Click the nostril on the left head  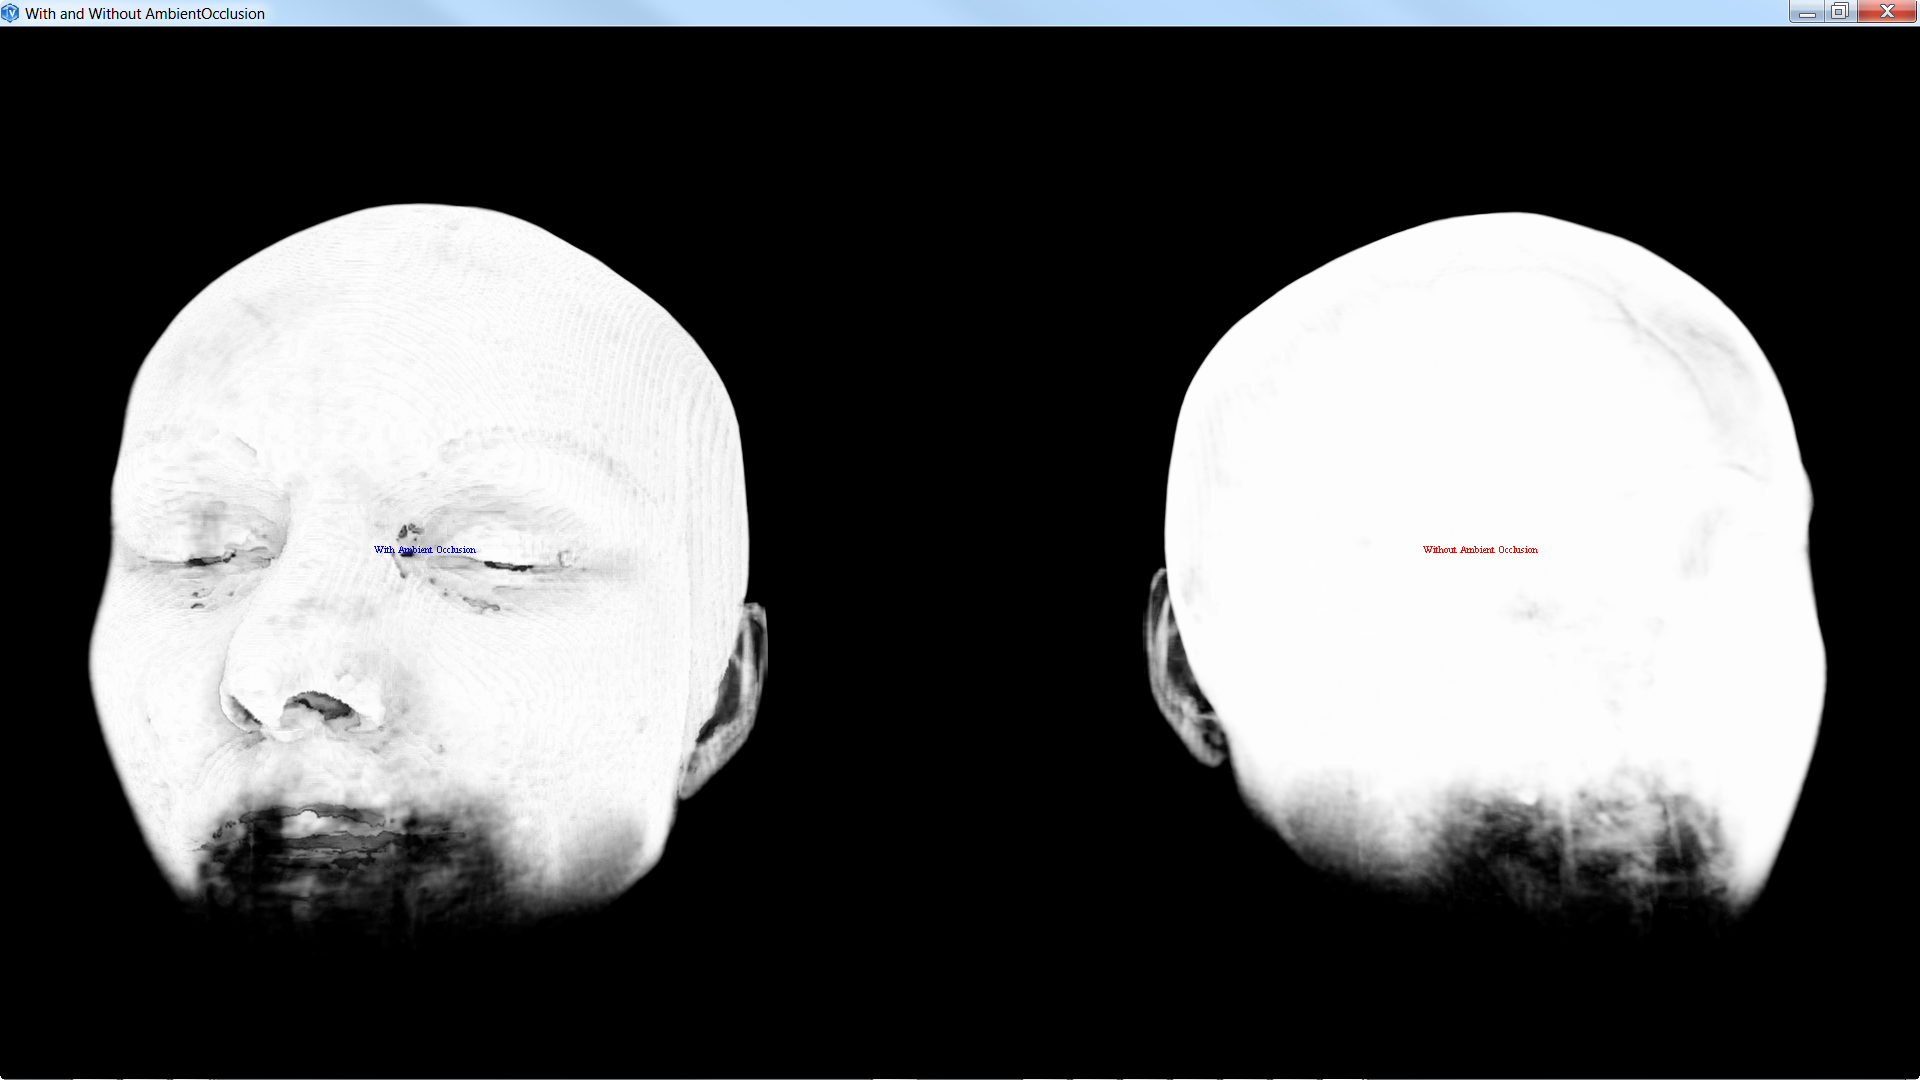[322, 707]
